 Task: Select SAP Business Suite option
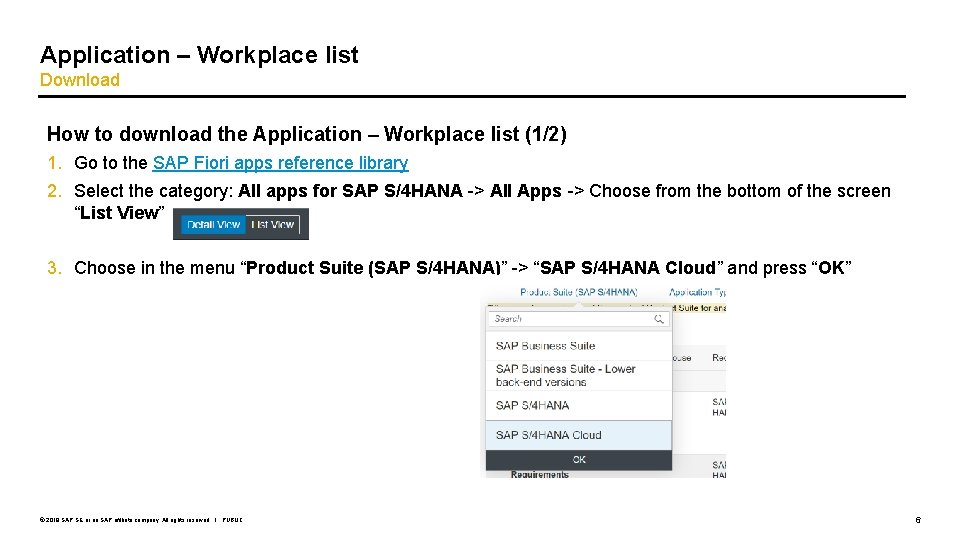tap(579, 346)
